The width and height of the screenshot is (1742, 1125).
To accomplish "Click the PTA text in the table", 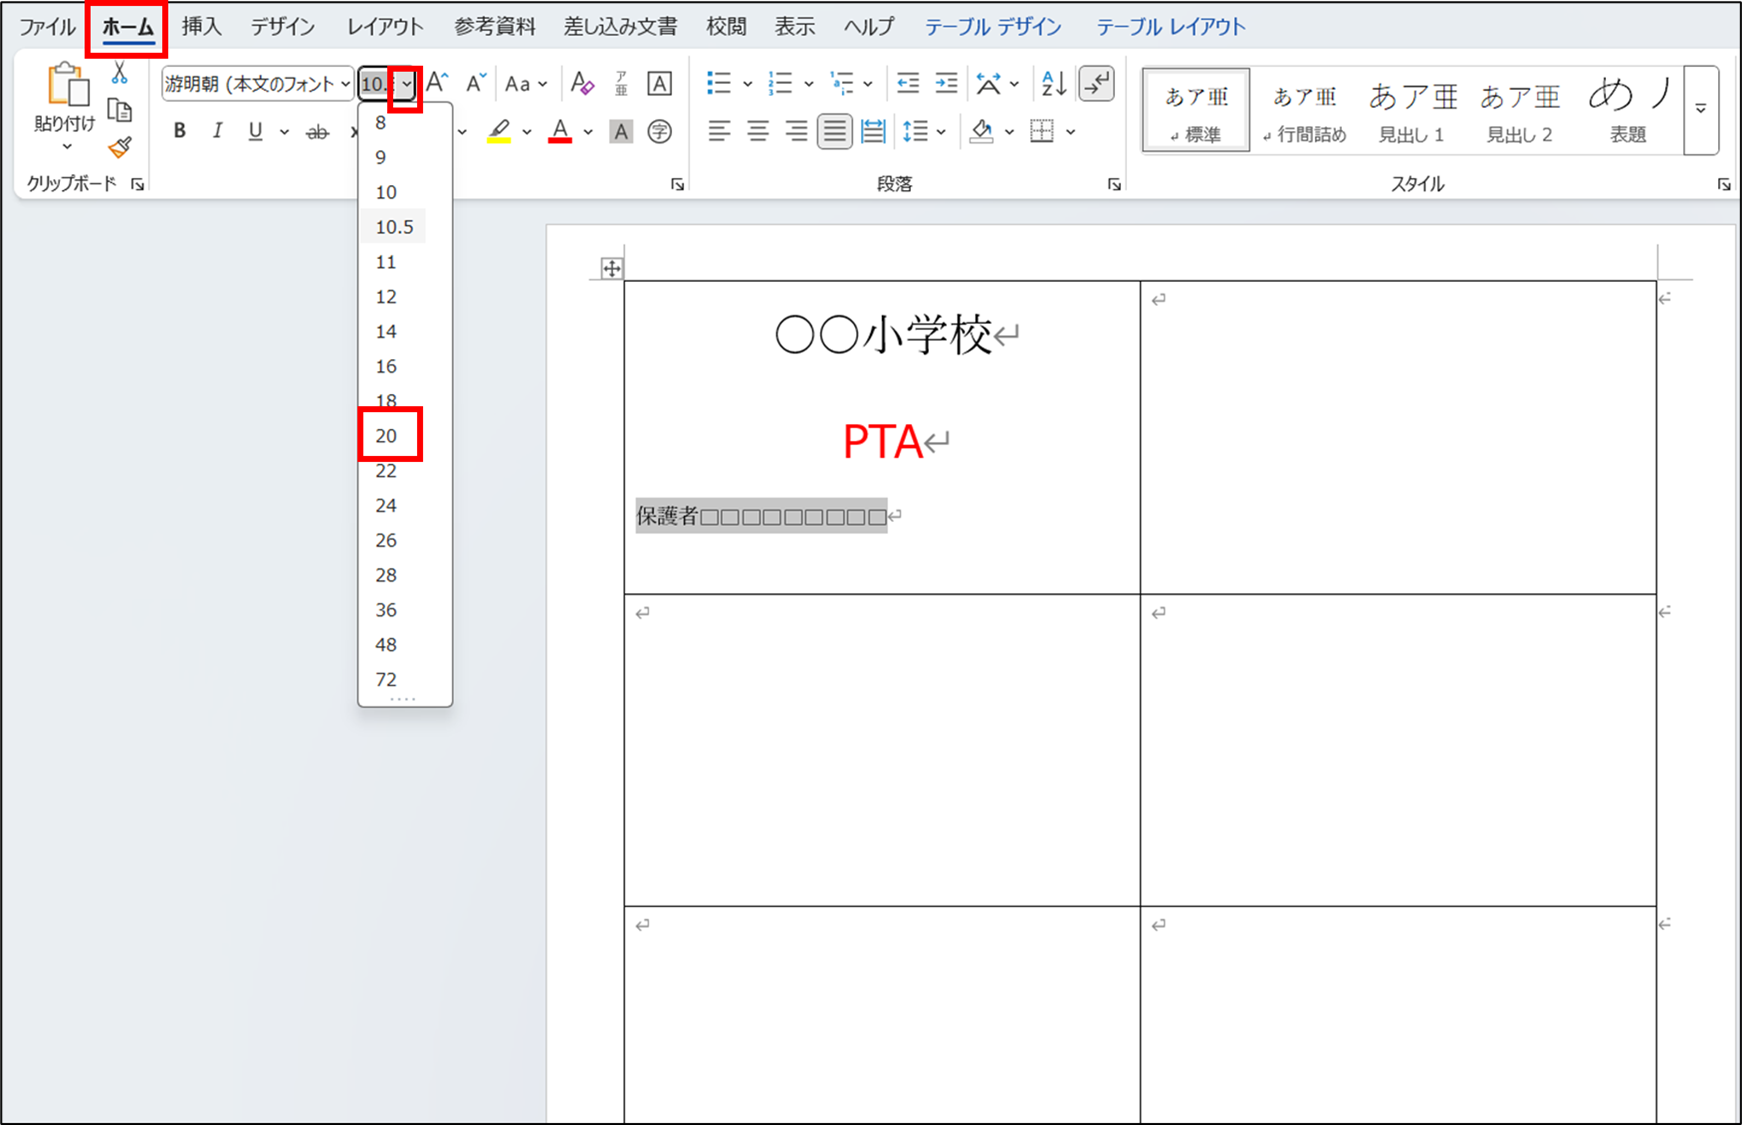I will click(x=882, y=441).
